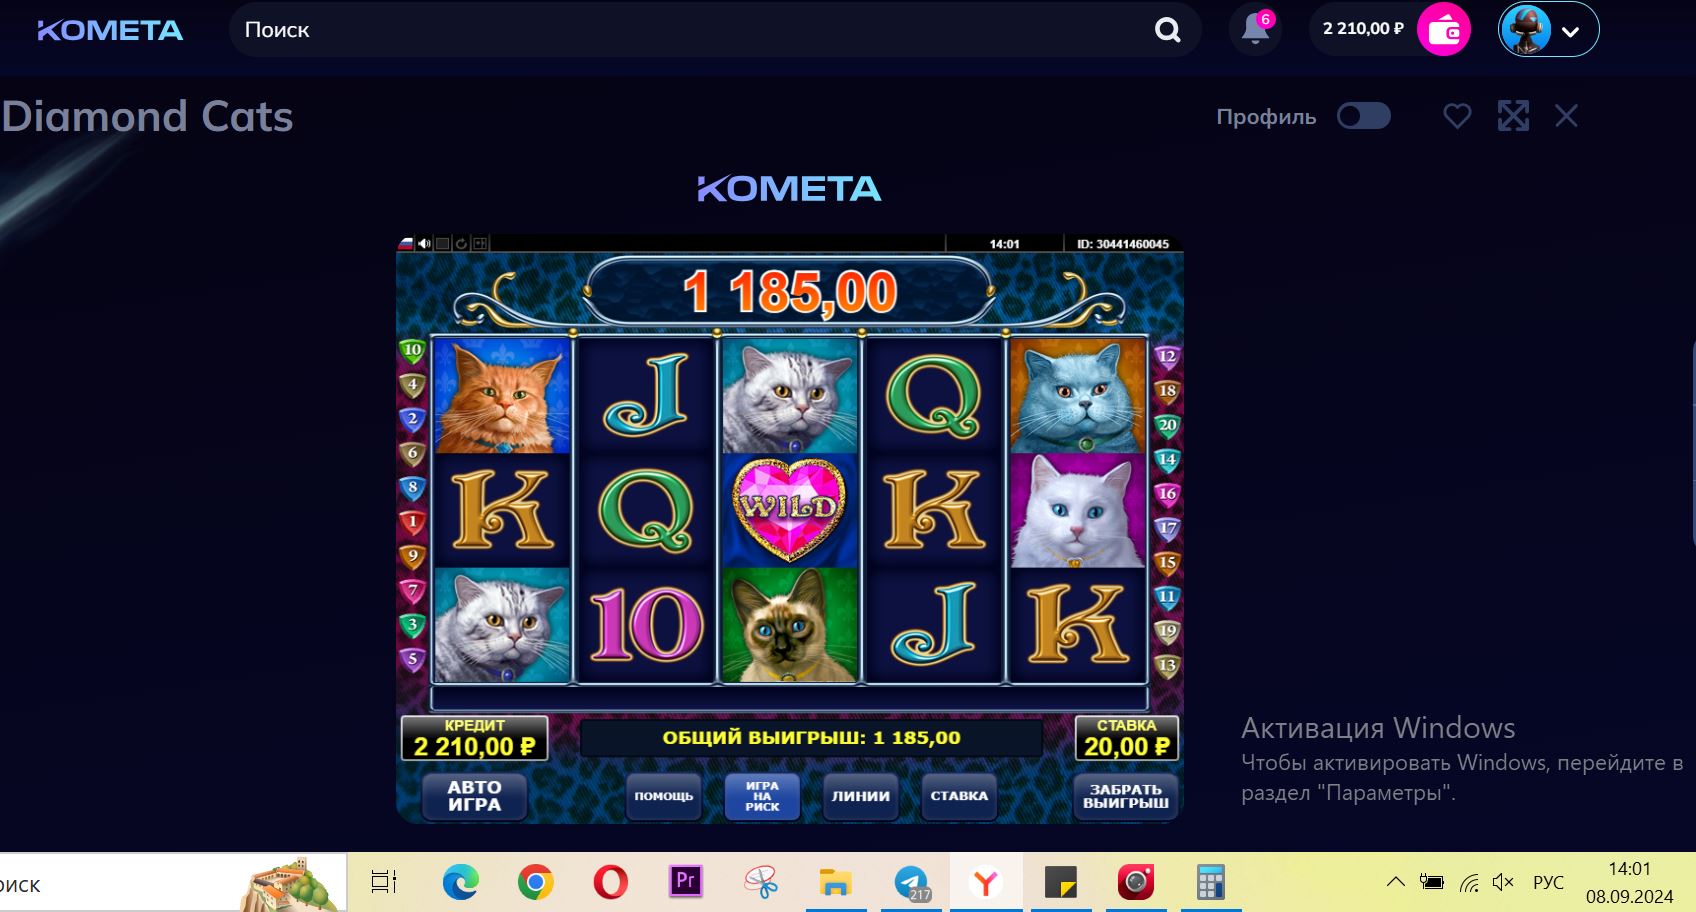Click the ЗАБРАТЬ ВЫИГРЫШ button
This screenshot has width=1696, height=912.
(1126, 796)
